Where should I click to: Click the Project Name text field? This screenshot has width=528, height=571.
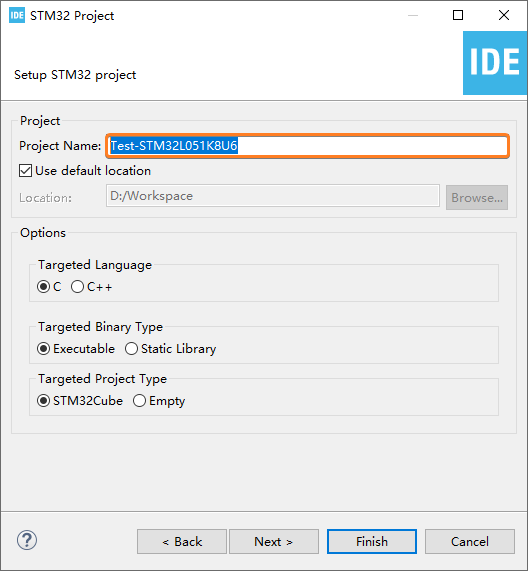[x=308, y=146]
